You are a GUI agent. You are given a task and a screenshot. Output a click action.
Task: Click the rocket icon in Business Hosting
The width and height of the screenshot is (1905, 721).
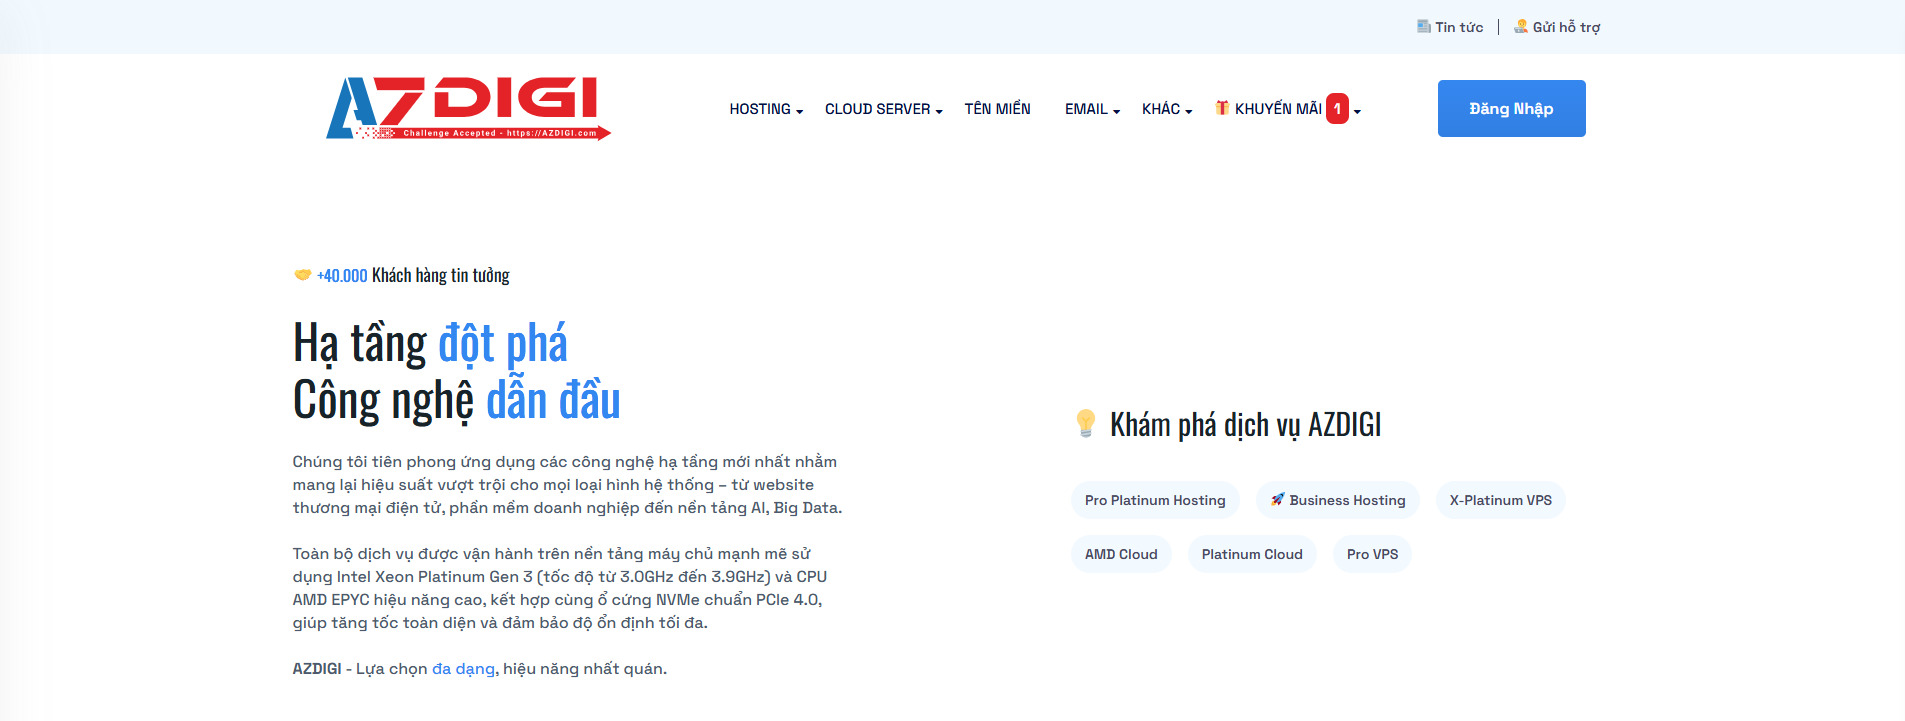(1277, 500)
